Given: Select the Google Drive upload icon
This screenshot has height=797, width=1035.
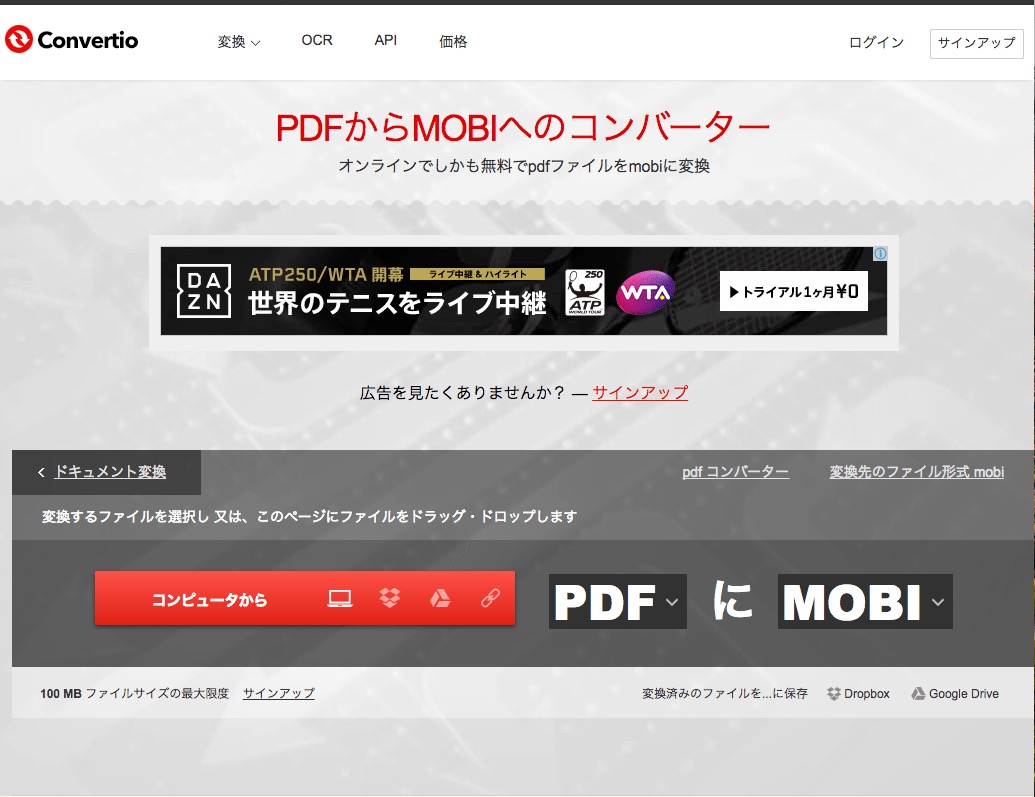Looking at the screenshot, I should click(440, 599).
